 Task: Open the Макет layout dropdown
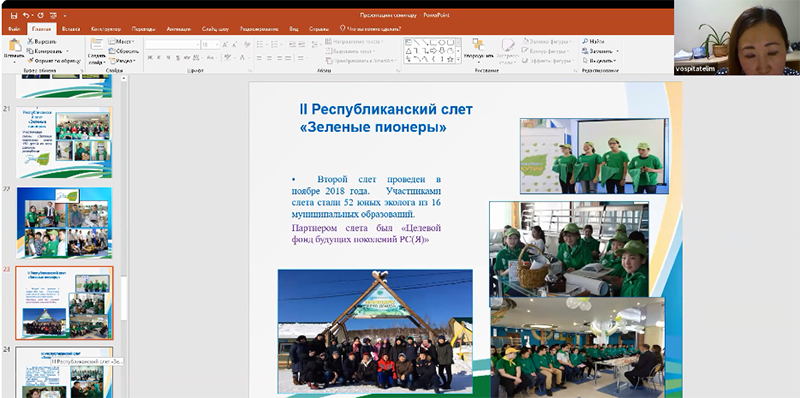click(121, 42)
